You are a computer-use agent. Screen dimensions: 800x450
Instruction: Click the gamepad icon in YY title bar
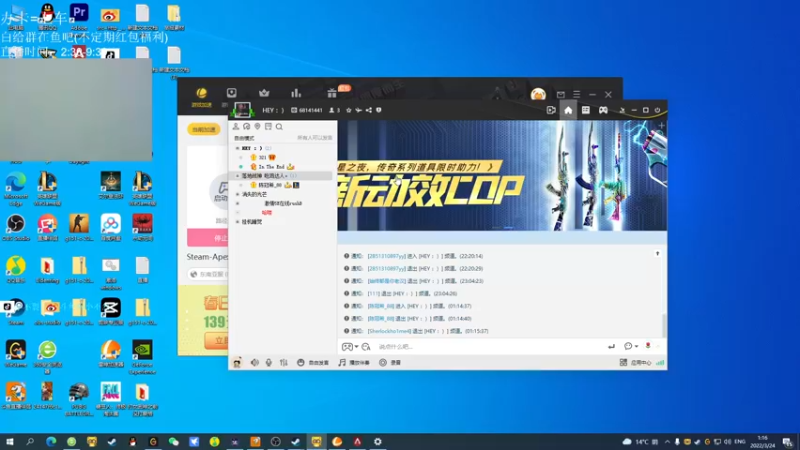(603, 110)
